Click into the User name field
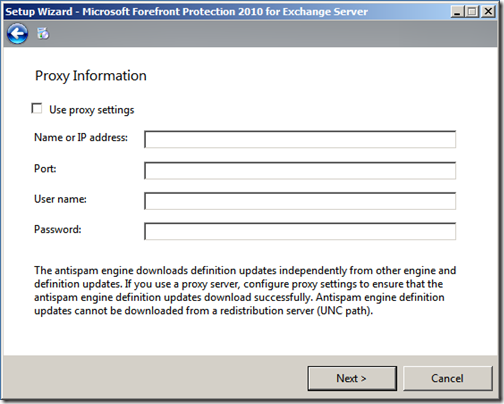 (300, 201)
